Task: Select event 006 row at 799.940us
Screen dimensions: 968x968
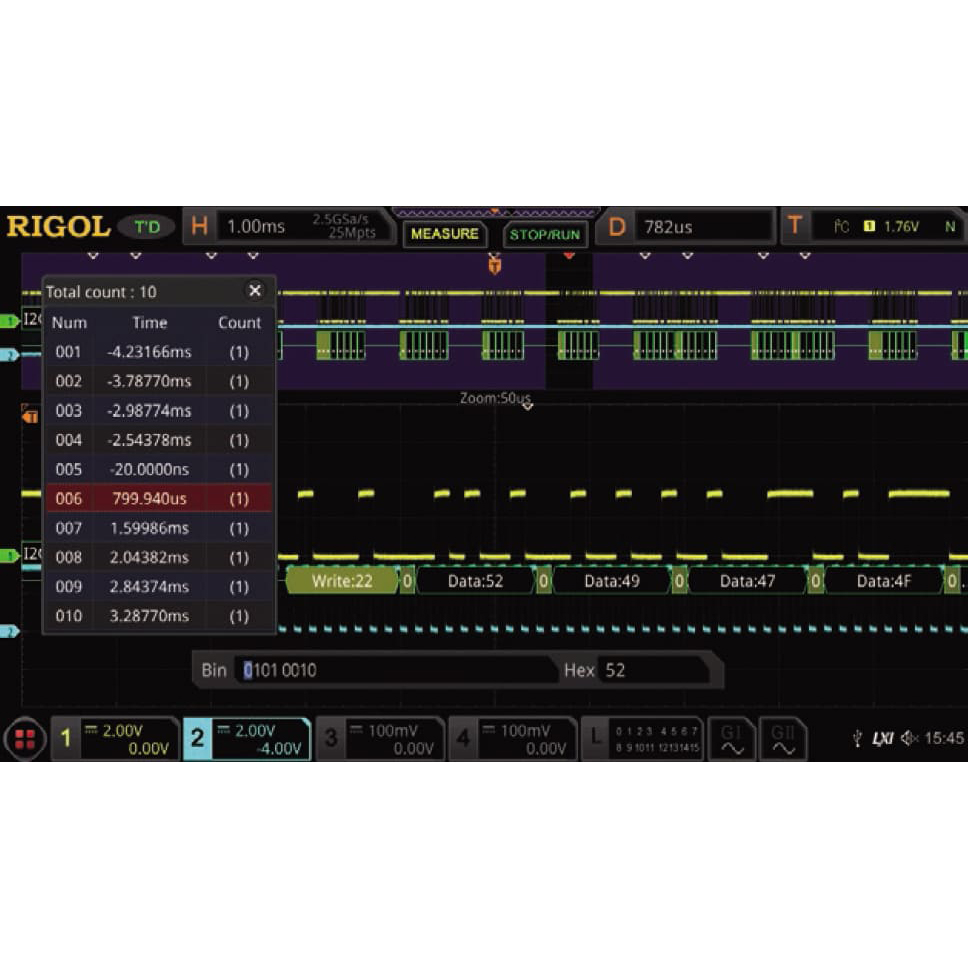Action: click(x=158, y=498)
